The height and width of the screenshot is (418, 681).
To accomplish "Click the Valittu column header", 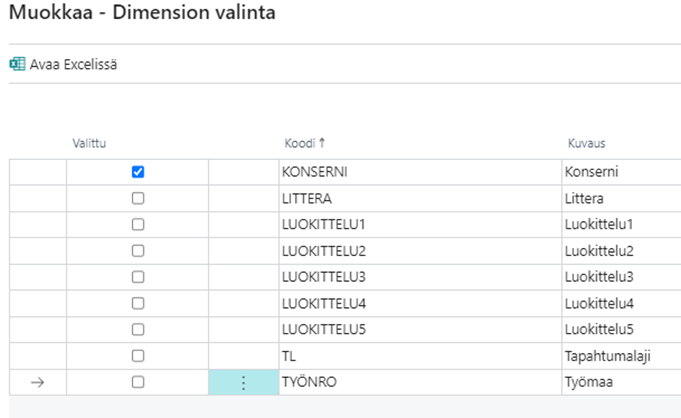I will tap(90, 144).
